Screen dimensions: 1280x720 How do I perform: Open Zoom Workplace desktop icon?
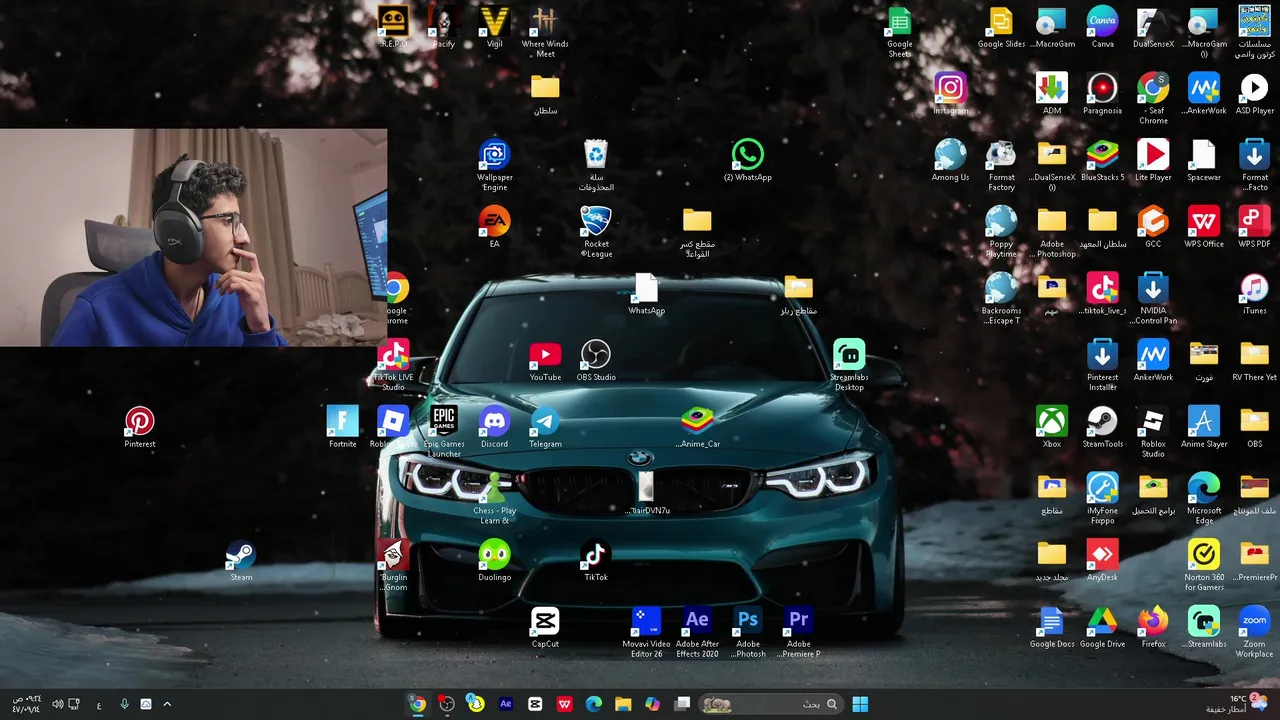coord(1254,632)
